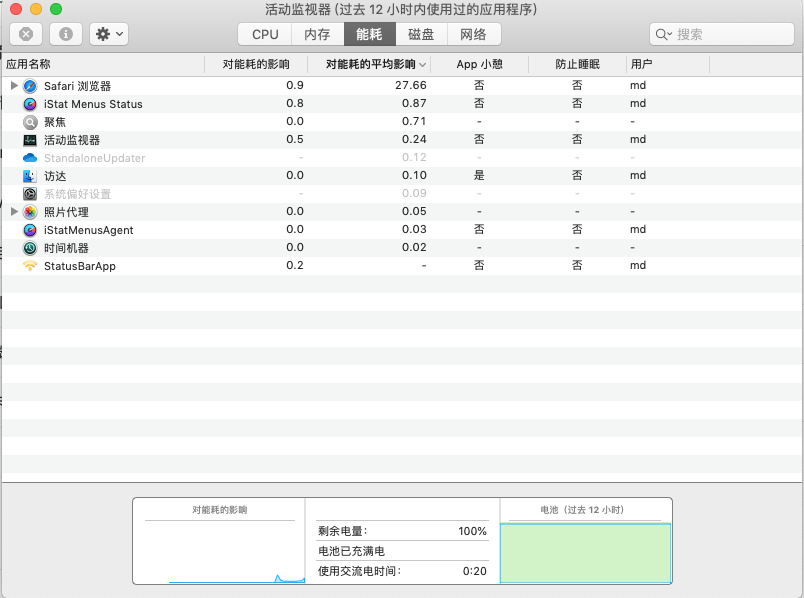Select the 网络 tab
The image size is (804, 598).
click(474, 34)
